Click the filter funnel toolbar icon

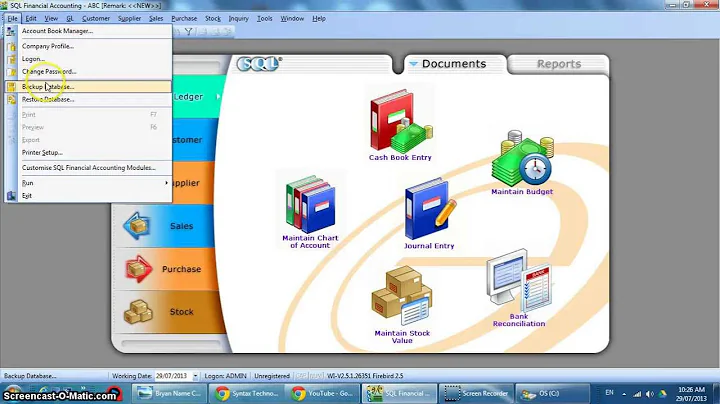tap(189, 31)
